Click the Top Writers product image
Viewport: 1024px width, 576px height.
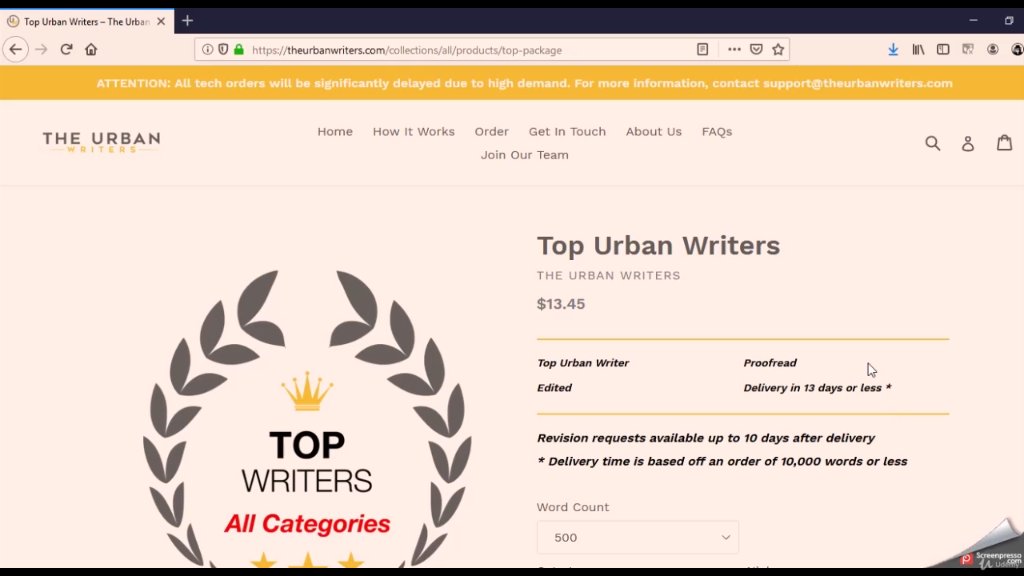tap(307, 418)
